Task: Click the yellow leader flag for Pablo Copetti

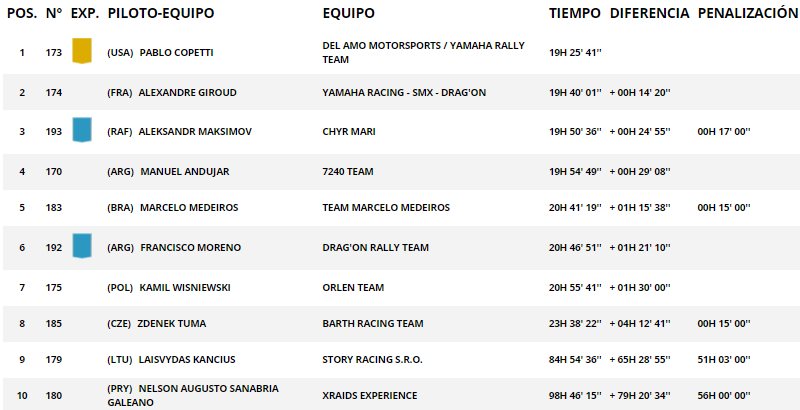Action: pyautogui.click(x=82, y=51)
